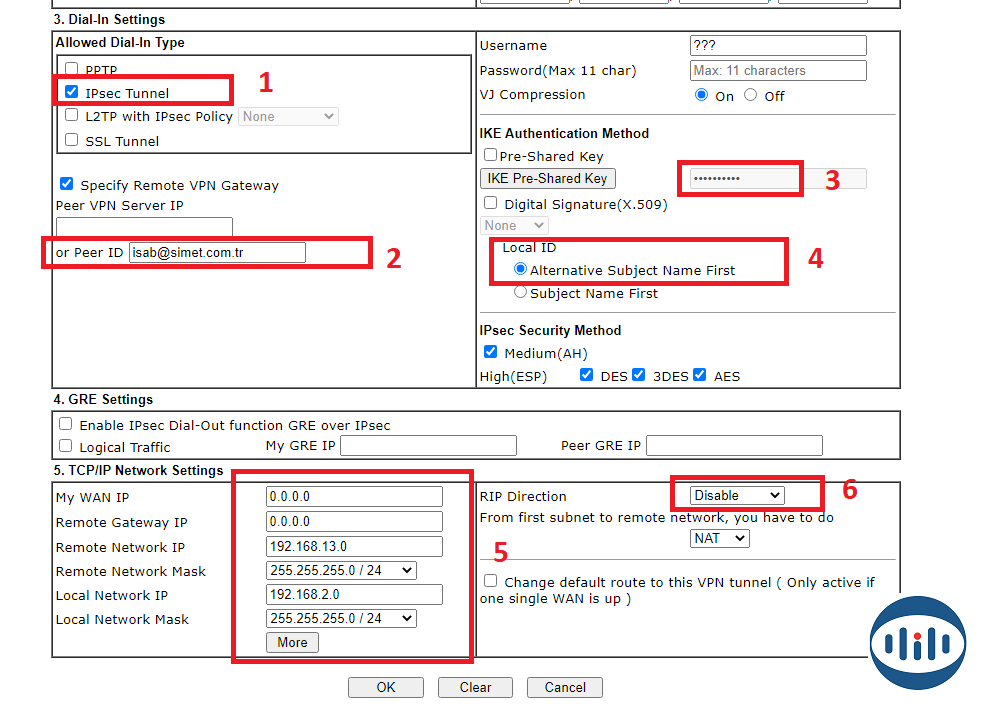Enable the SSL Tunnel checkbox
The height and width of the screenshot is (710, 1006).
pos(71,140)
